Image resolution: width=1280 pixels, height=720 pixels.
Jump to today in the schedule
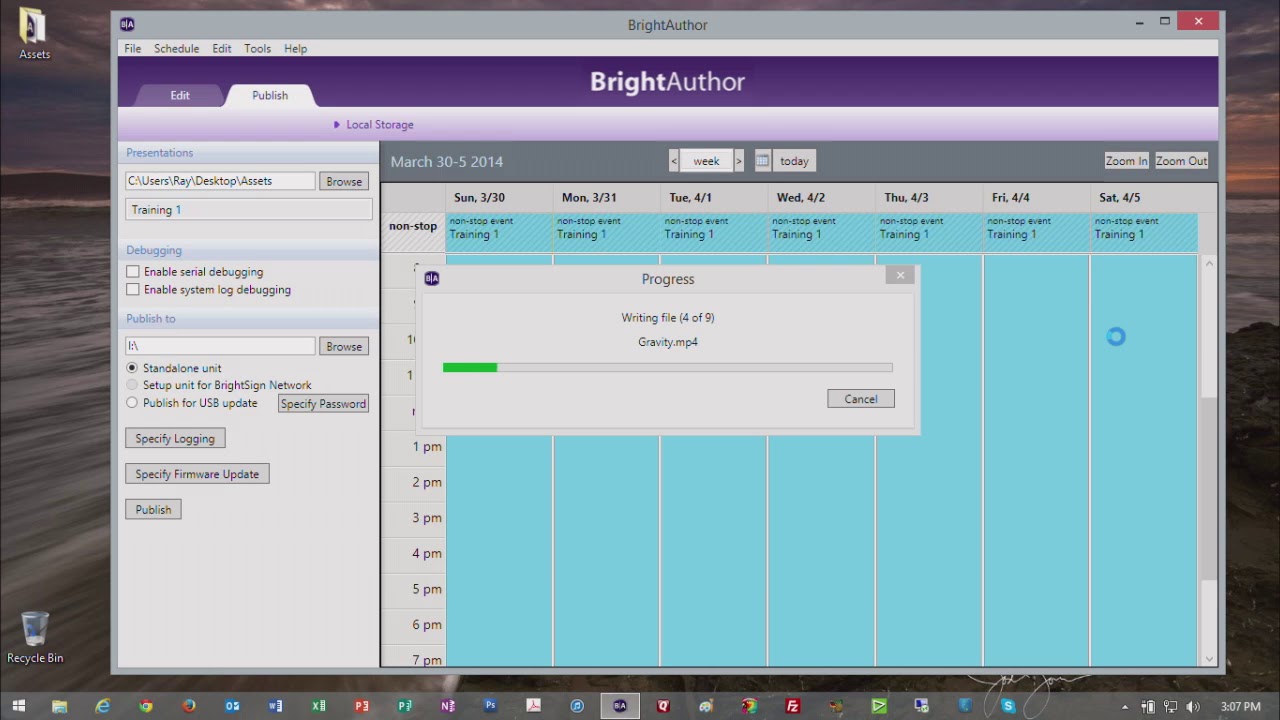click(x=794, y=160)
